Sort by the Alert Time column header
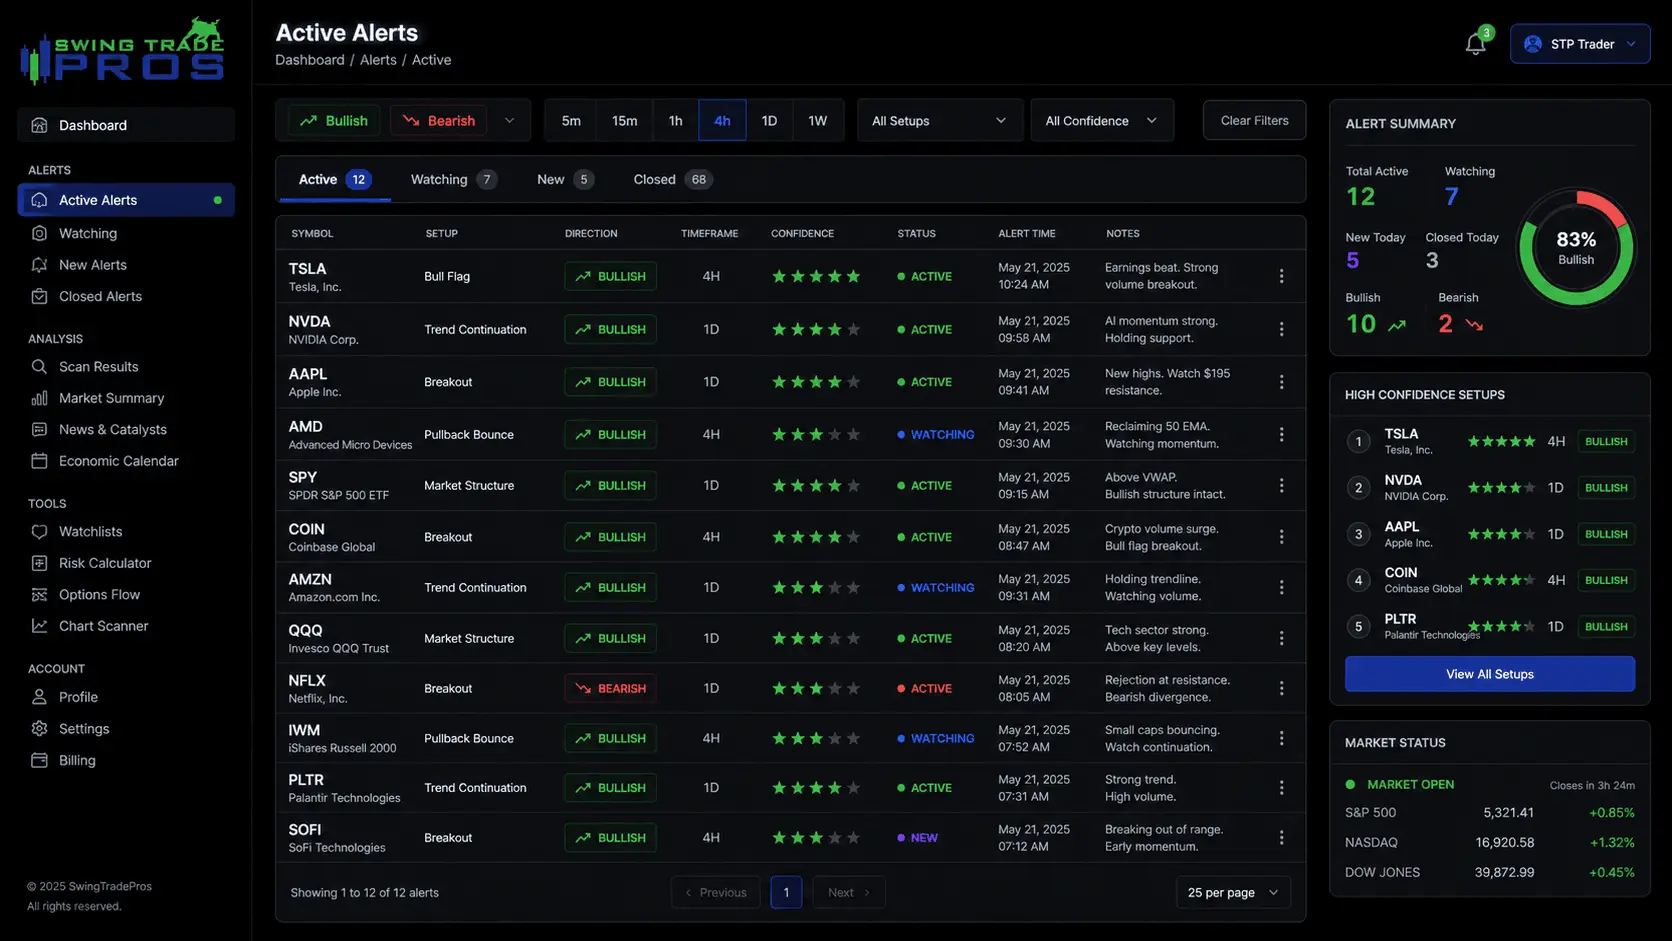This screenshot has width=1672, height=941. point(1027,233)
